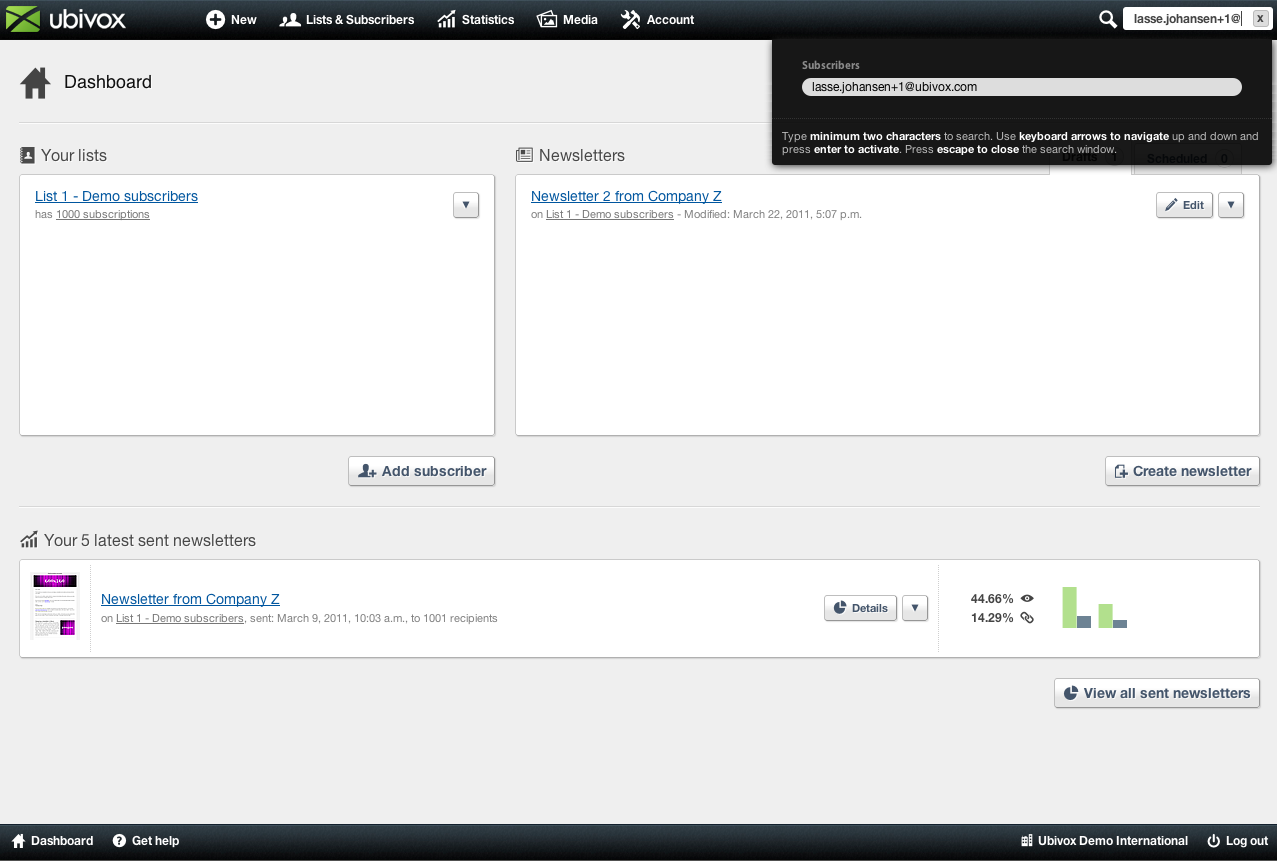Open Lists & Subscribers menu

[x=347, y=19]
